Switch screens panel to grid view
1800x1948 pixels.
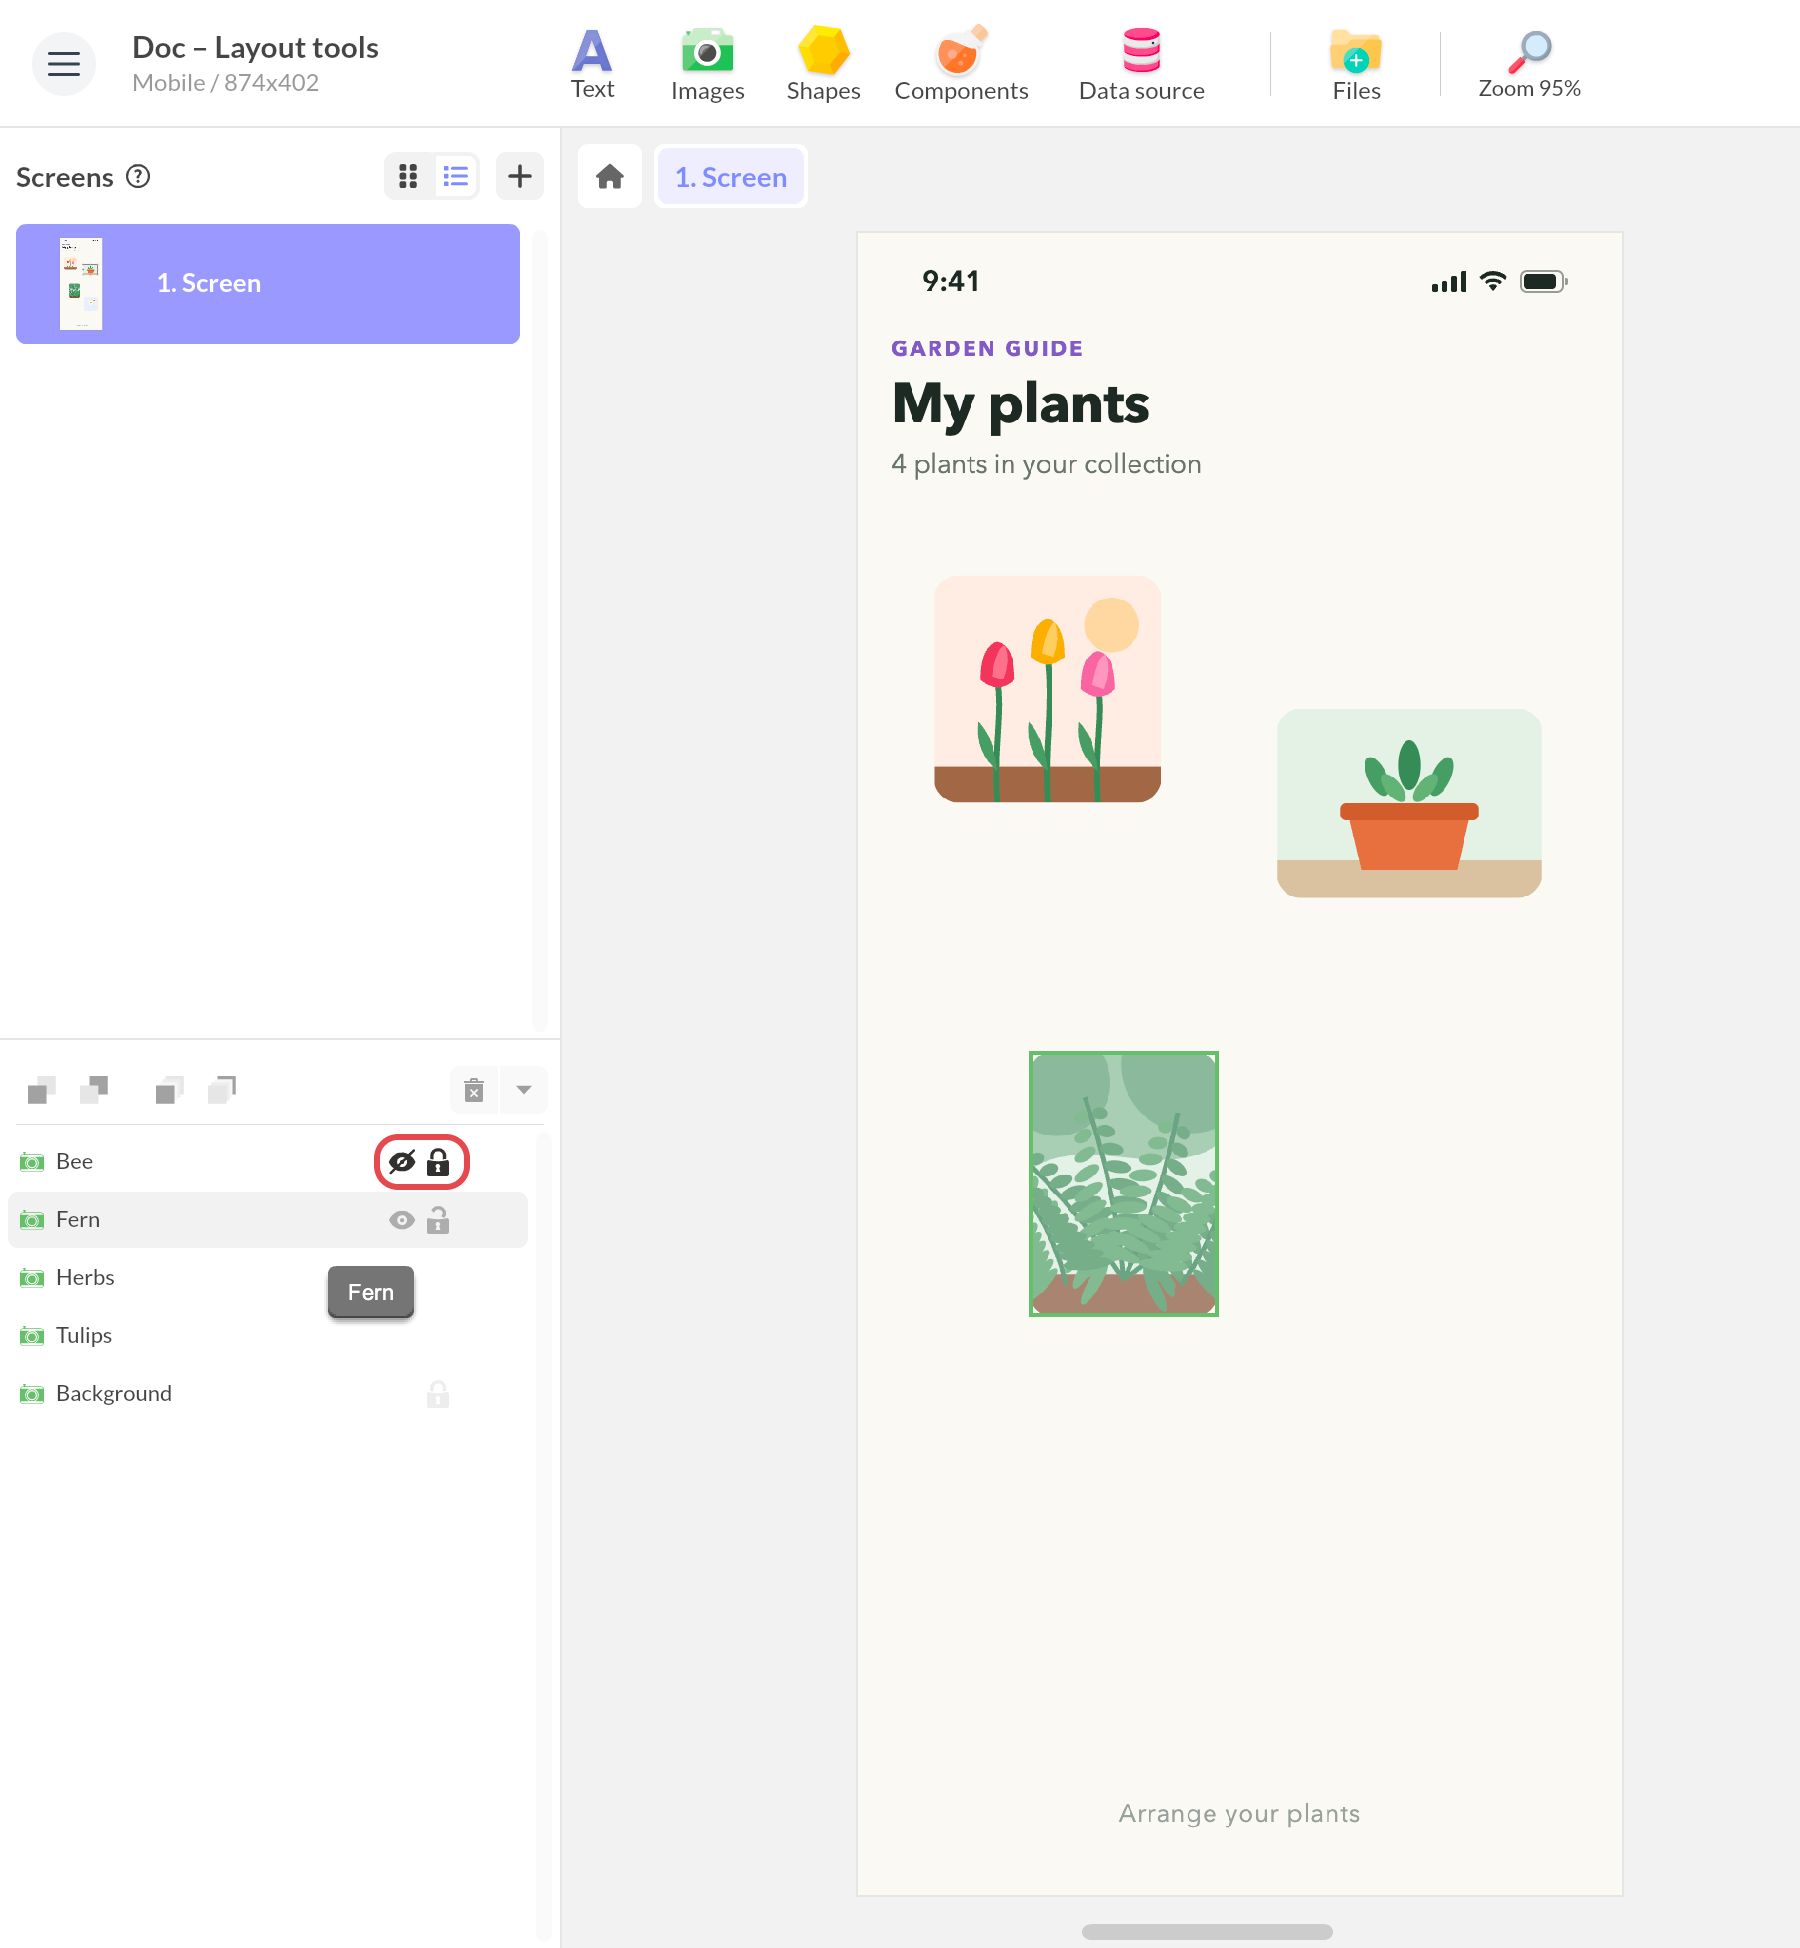(408, 177)
